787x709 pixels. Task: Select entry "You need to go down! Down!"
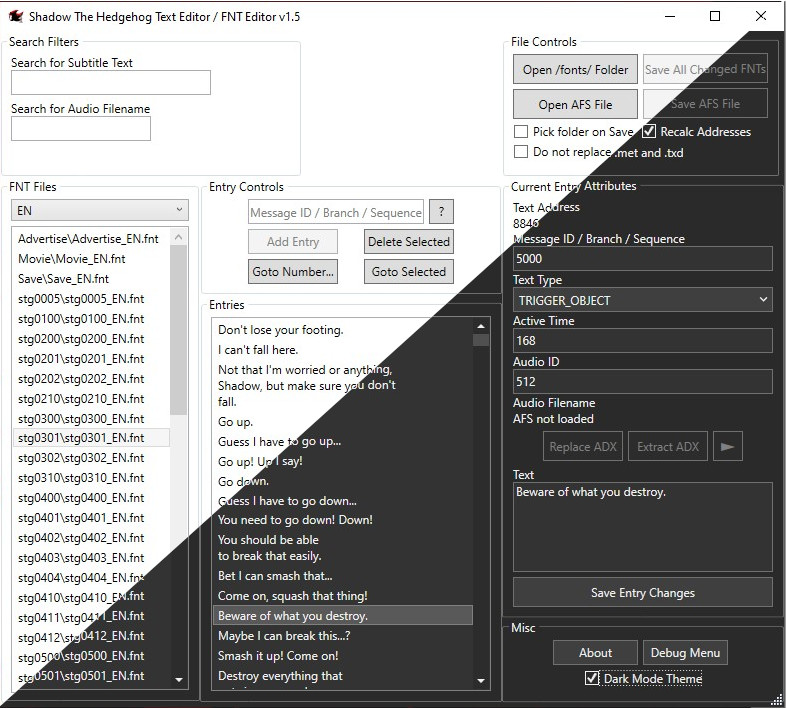click(x=343, y=520)
